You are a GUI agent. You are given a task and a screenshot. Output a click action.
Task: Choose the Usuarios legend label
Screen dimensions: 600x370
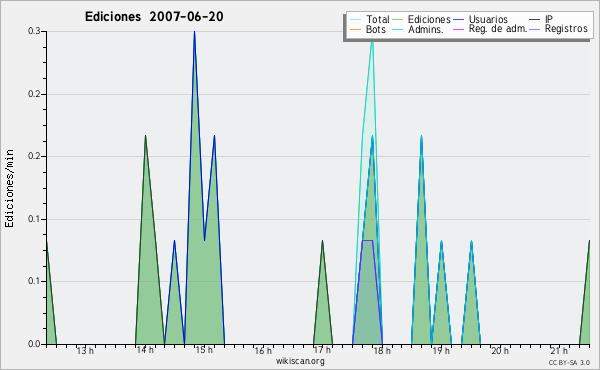[x=488, y=19]
